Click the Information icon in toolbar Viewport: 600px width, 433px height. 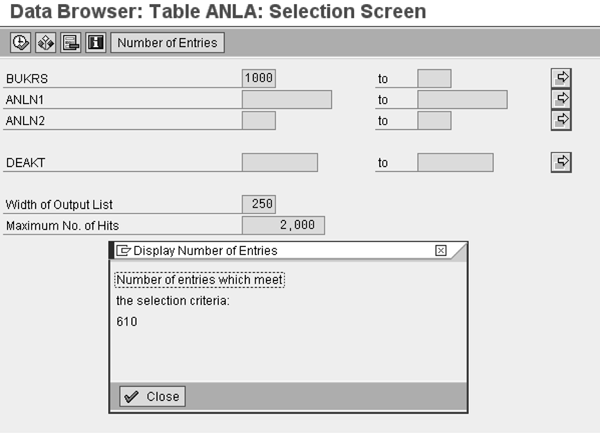pyautogui.click(x=96, y=43)
